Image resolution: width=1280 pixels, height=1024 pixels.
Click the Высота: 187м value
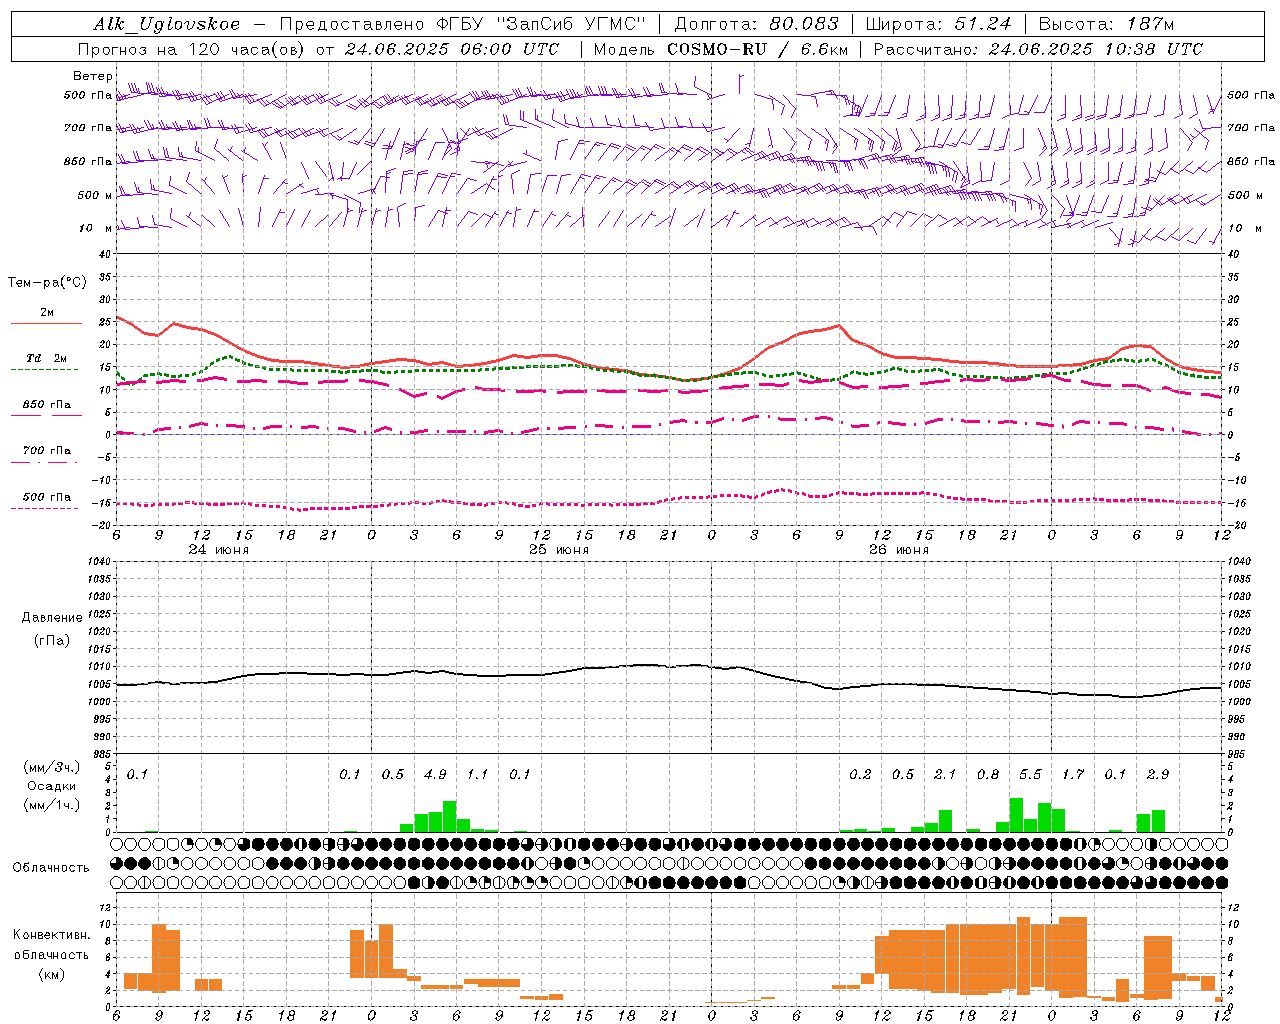[1106, 24]
